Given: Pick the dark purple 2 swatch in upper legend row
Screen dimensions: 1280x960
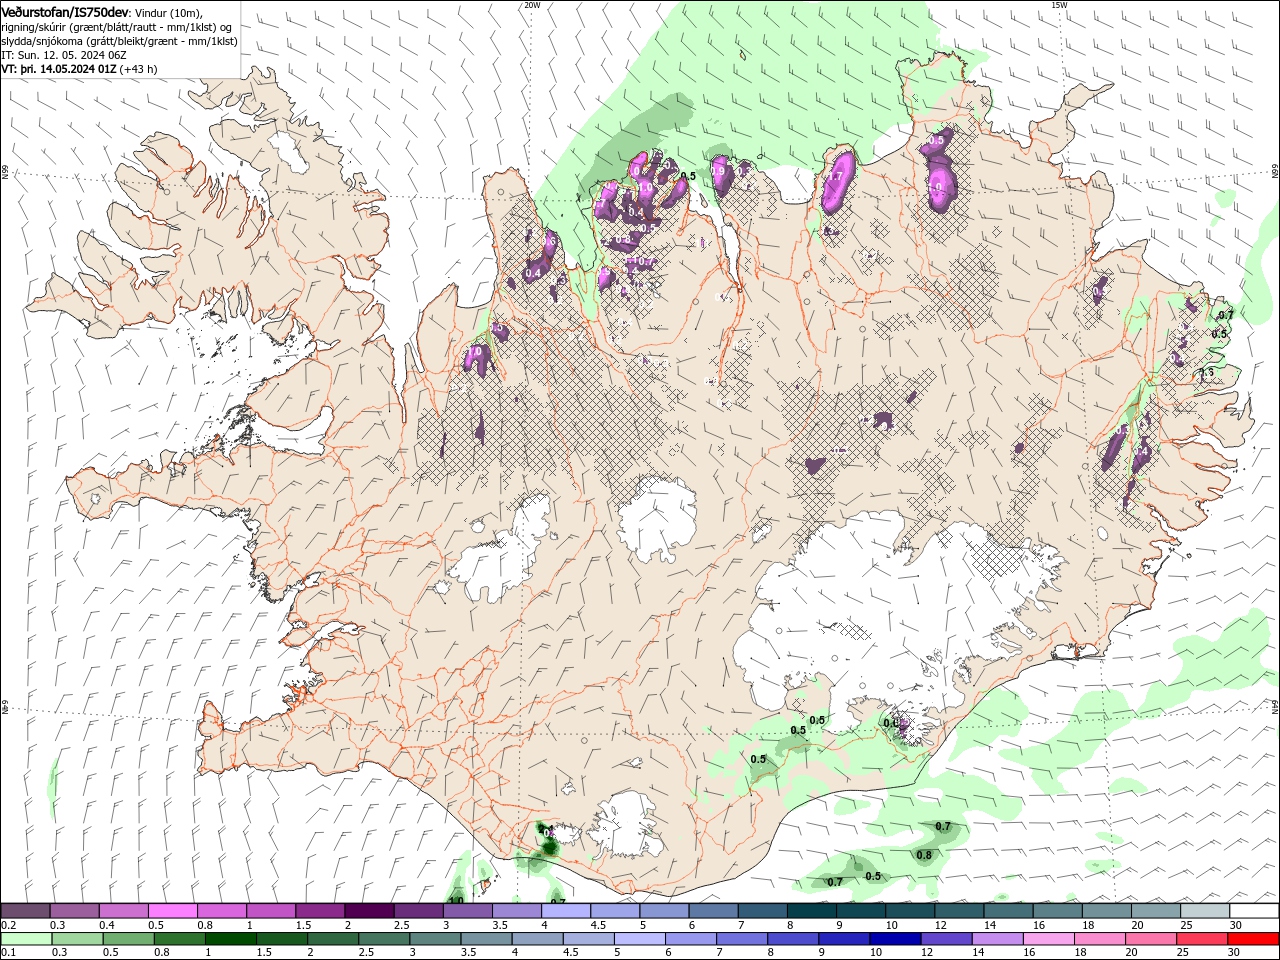Looking at the screenshot, I should 368,910.
